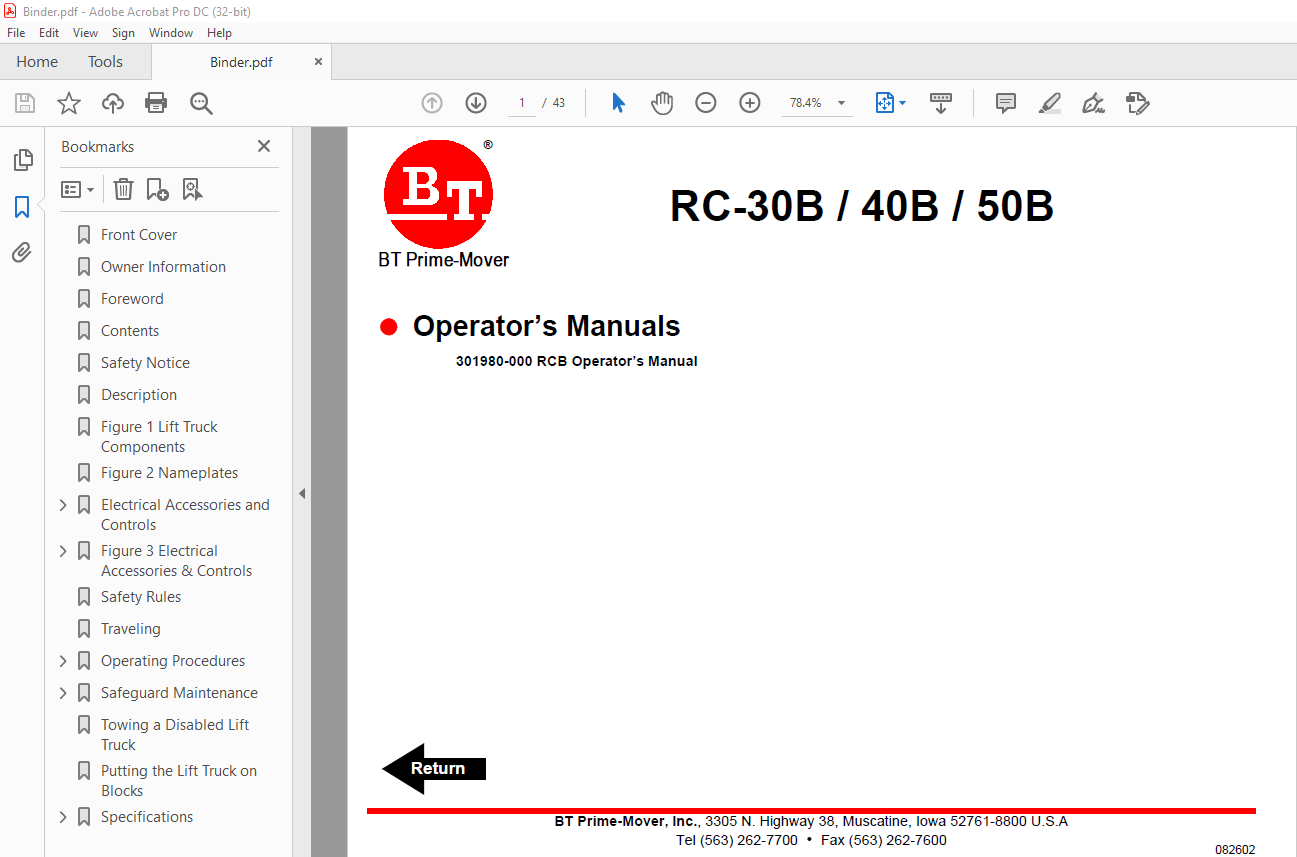The width and height of the screenshot is (1297, 857).
Task: Select the Binder.pdf document tab
Action: 241,62
